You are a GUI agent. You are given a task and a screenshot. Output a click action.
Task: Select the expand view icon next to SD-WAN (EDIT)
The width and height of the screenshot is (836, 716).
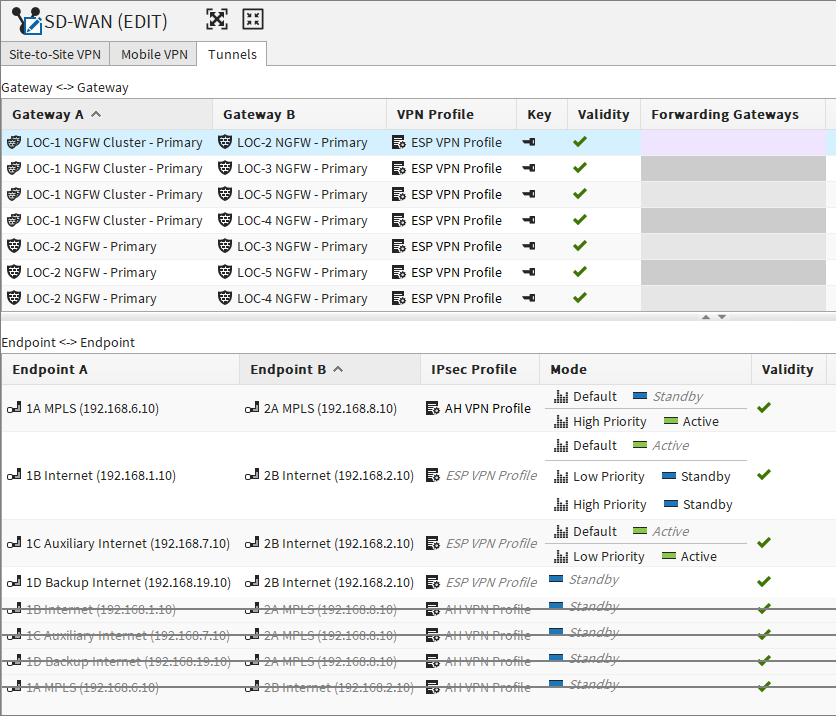216,18
